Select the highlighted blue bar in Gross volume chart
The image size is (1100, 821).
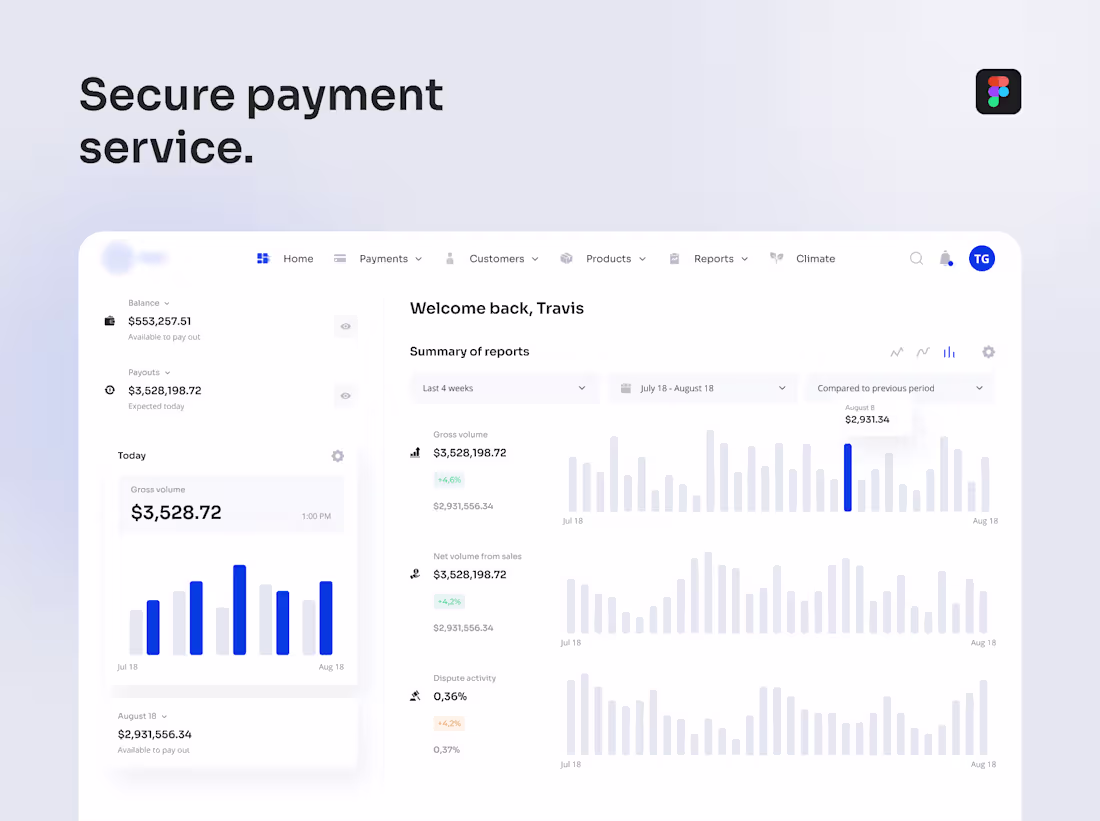tap(847, 480)
